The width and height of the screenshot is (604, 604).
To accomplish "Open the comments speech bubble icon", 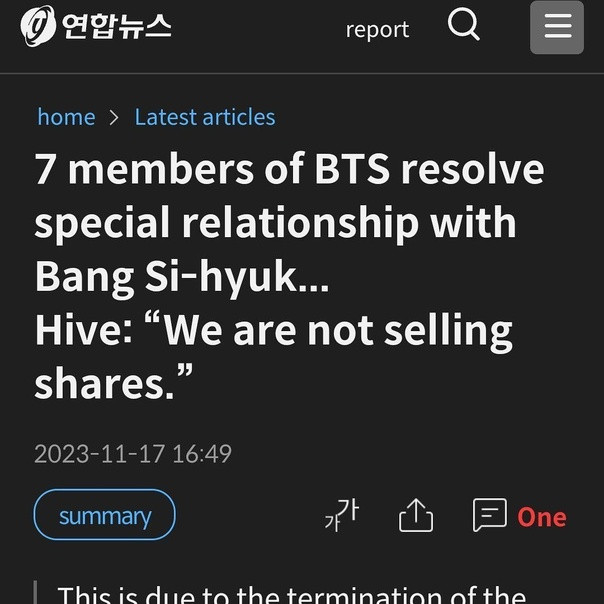I will (x=490, y=515).
